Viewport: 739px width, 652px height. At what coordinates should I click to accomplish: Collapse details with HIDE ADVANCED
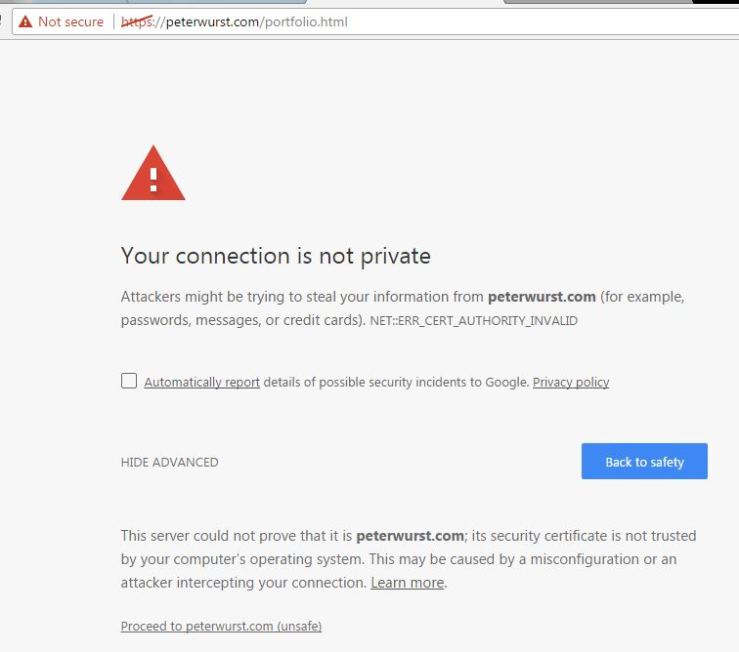pyautogui.click(x=169, y=462)
